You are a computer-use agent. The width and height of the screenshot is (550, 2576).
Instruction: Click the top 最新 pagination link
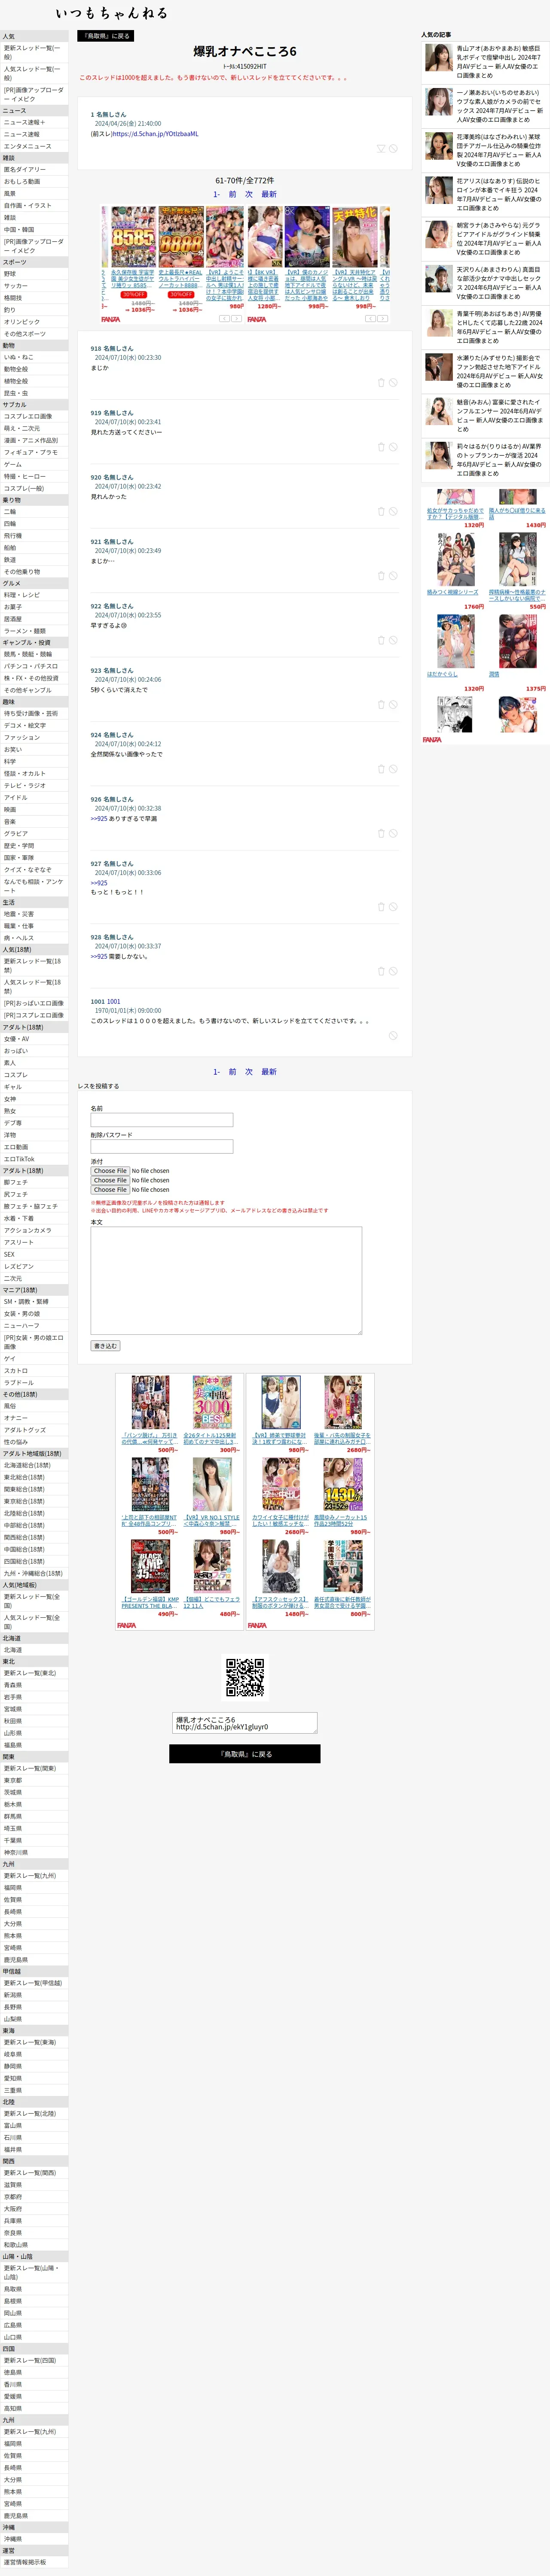[x=269, y=194]
